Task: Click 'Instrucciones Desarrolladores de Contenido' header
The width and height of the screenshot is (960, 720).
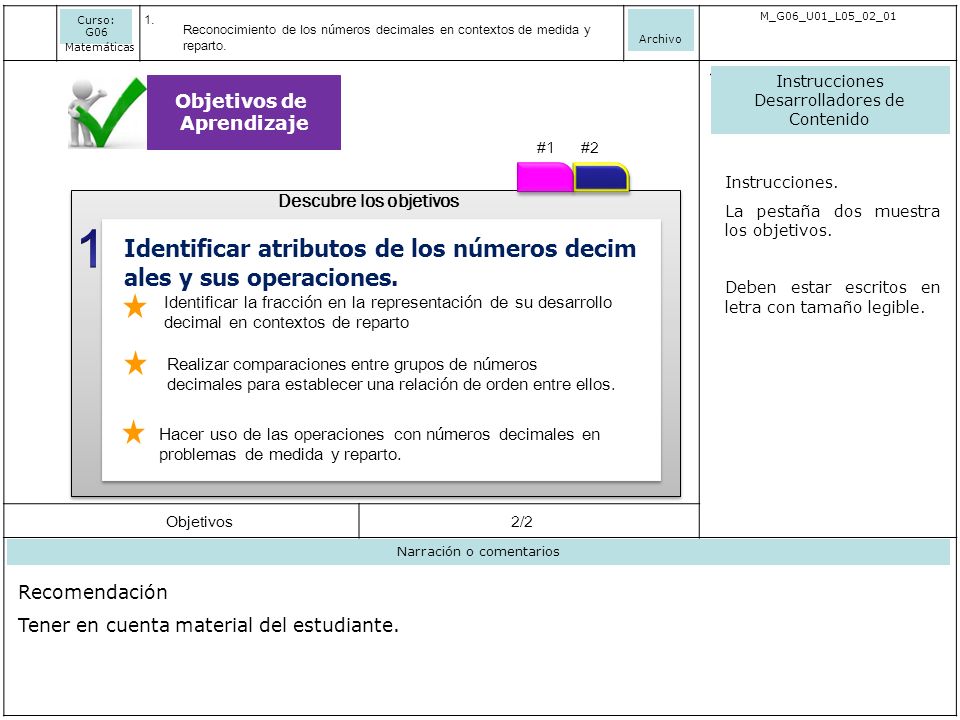Action: click(x=830, y=100)
